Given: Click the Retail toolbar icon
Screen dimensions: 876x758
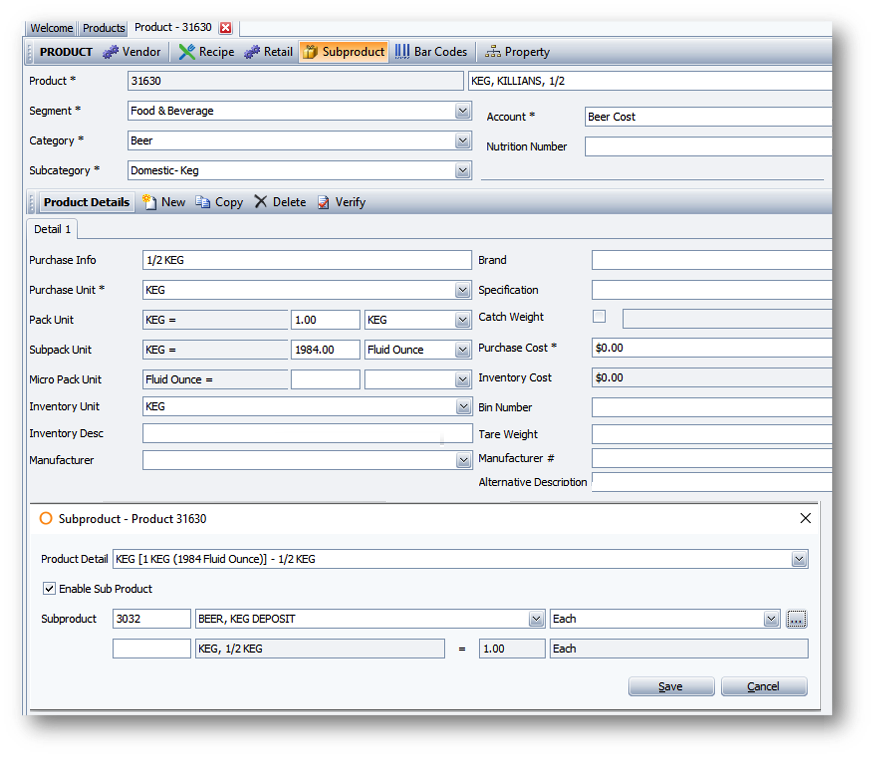Looking at the screenshot, I should pyautogui.click(x=252, y=52).
